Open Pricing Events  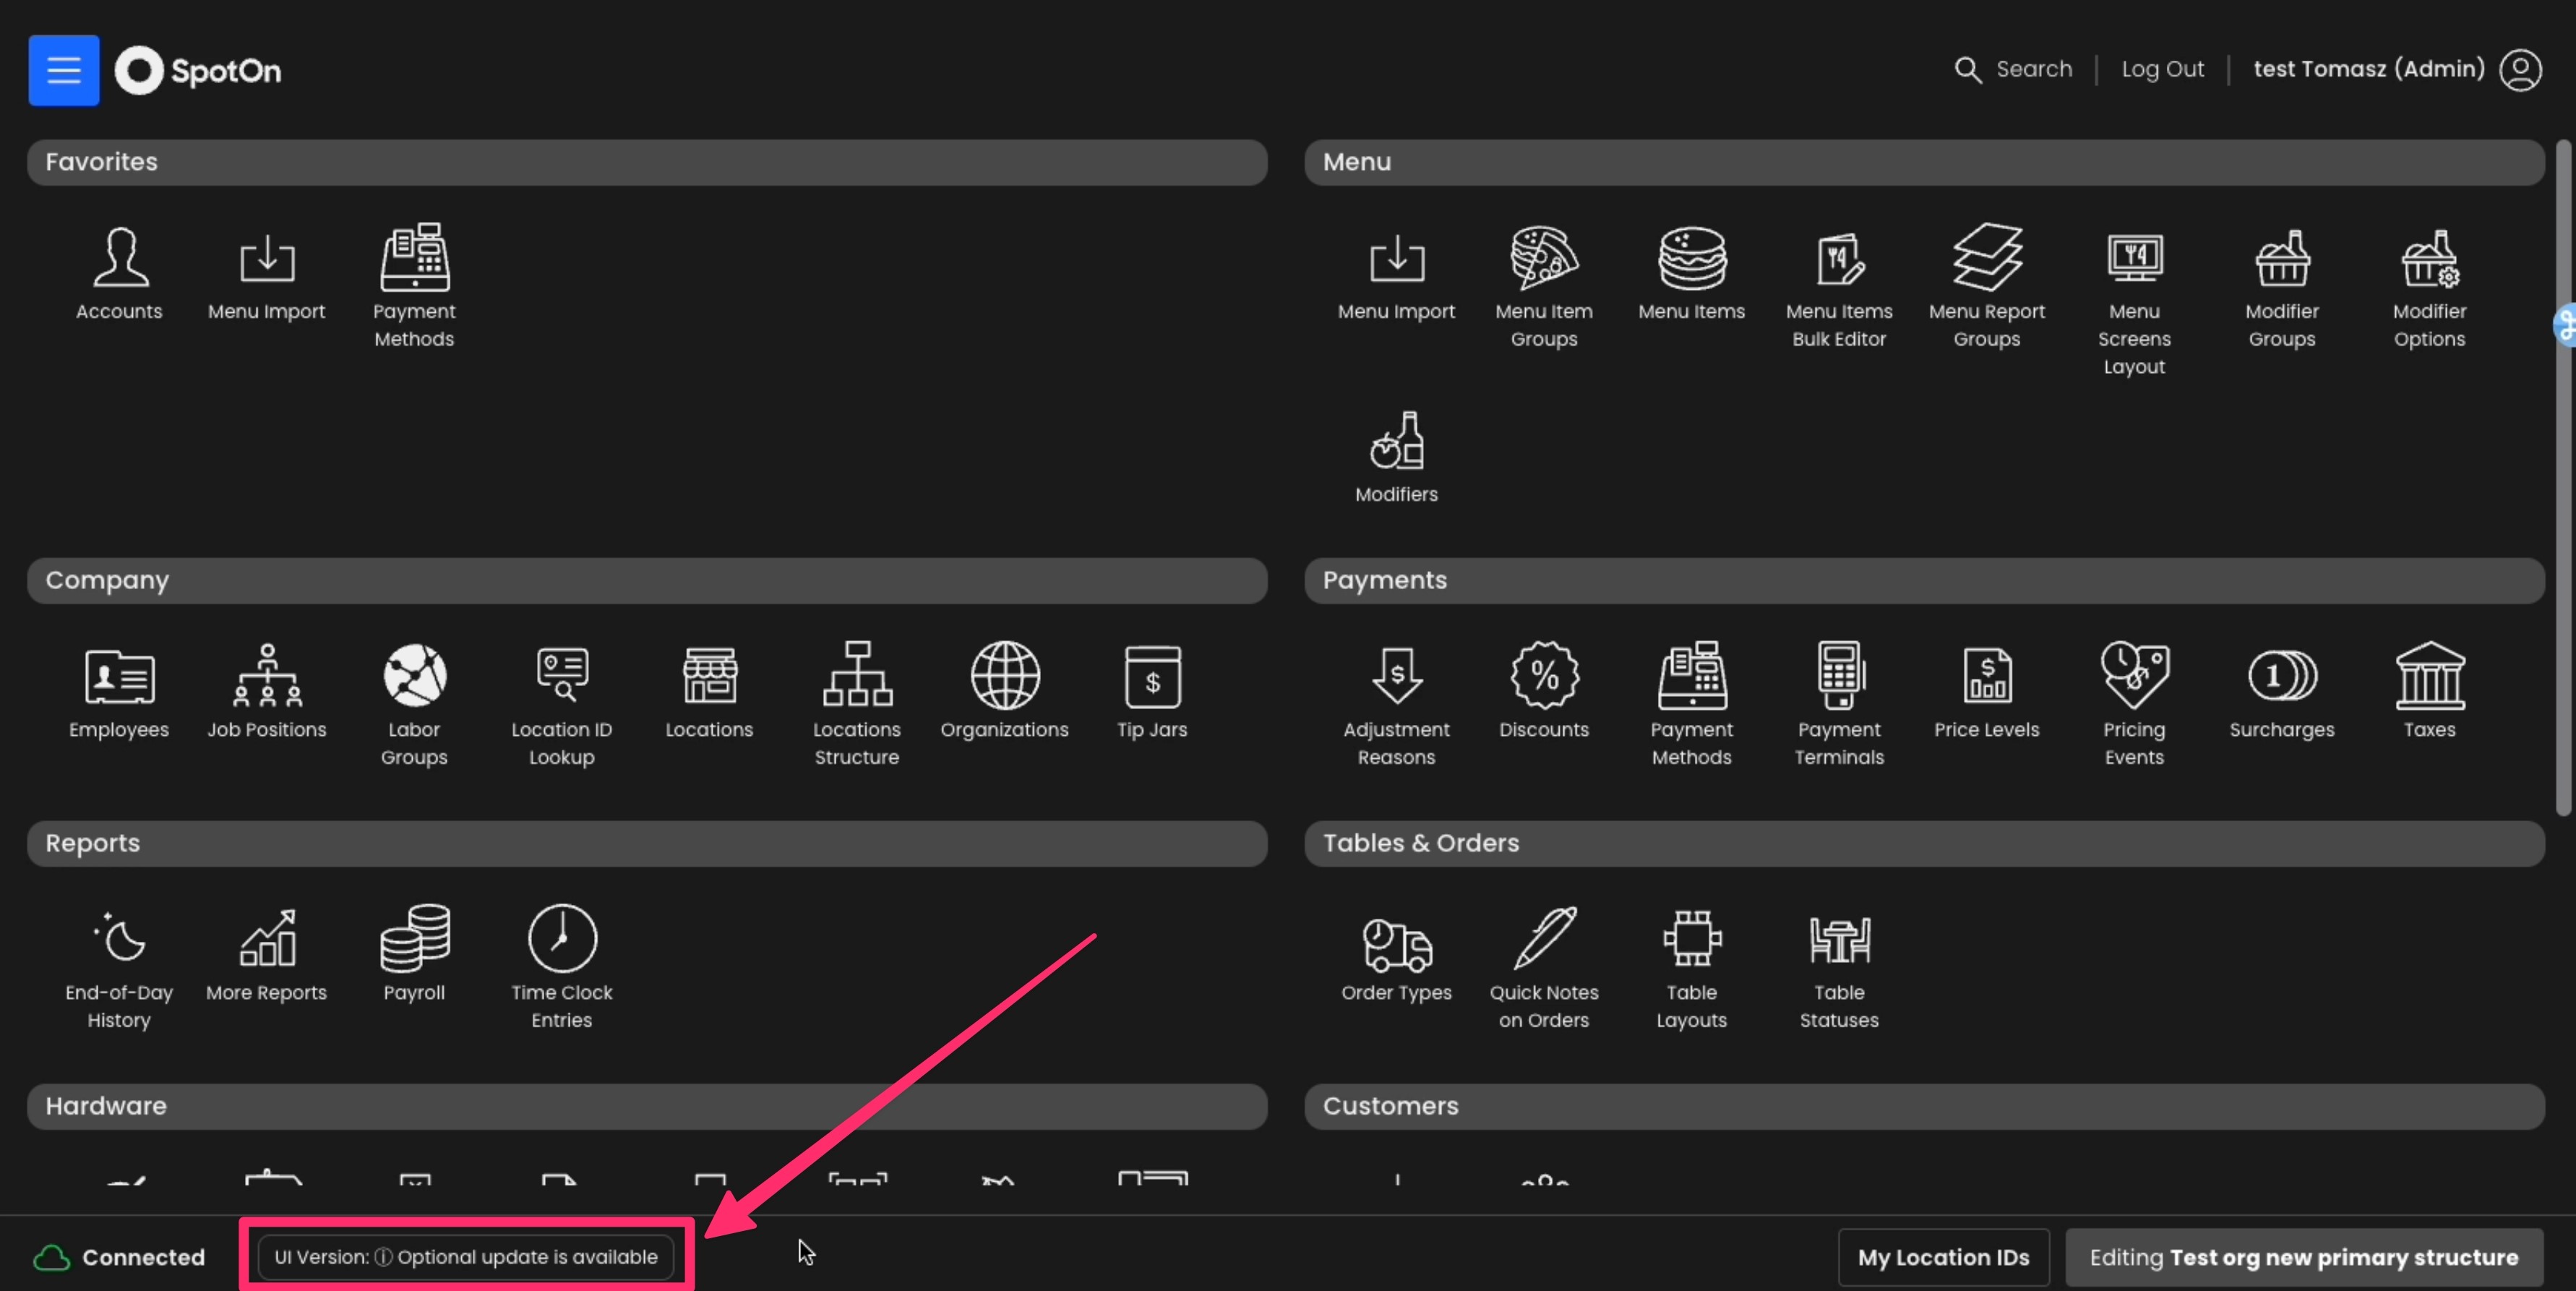(2134, 704)
